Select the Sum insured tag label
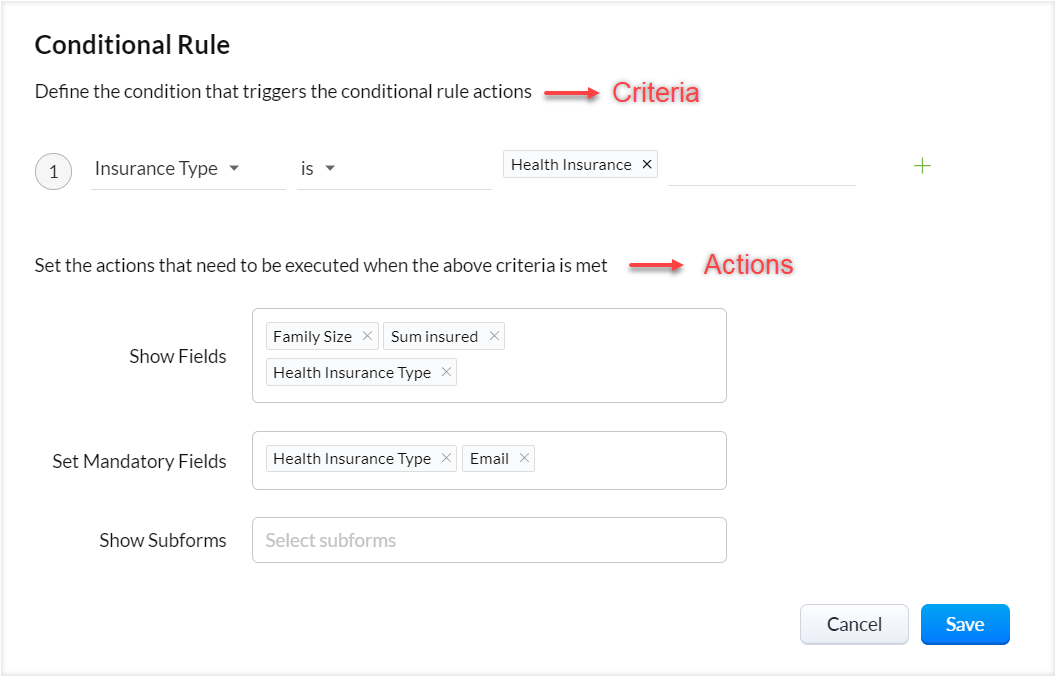 (434, 337)
